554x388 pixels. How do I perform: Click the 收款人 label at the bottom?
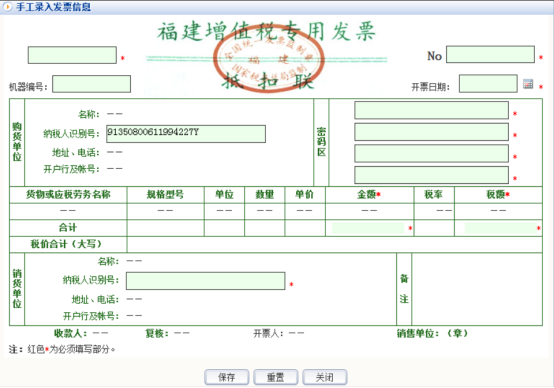(x=70, y=333)
